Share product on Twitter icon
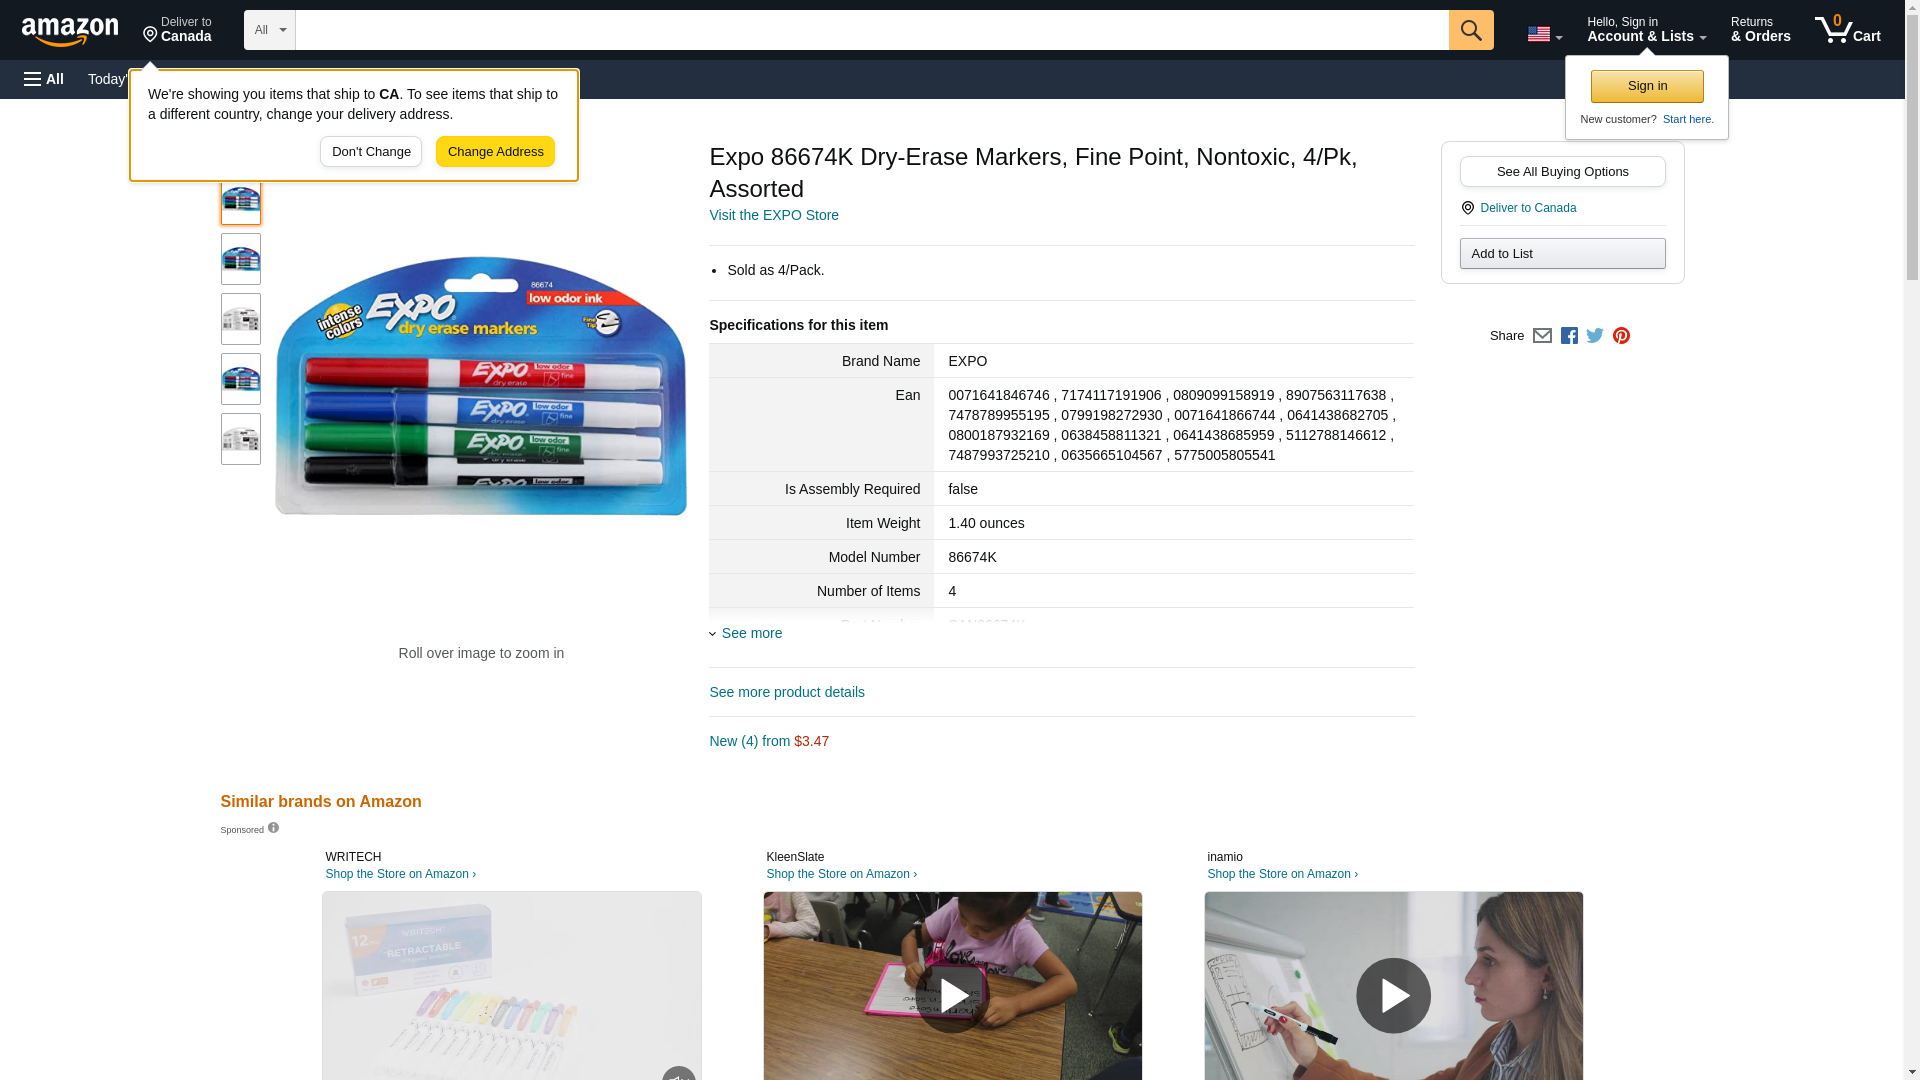This screenshot has height=1080, width=1920. tap(1595, 336)
